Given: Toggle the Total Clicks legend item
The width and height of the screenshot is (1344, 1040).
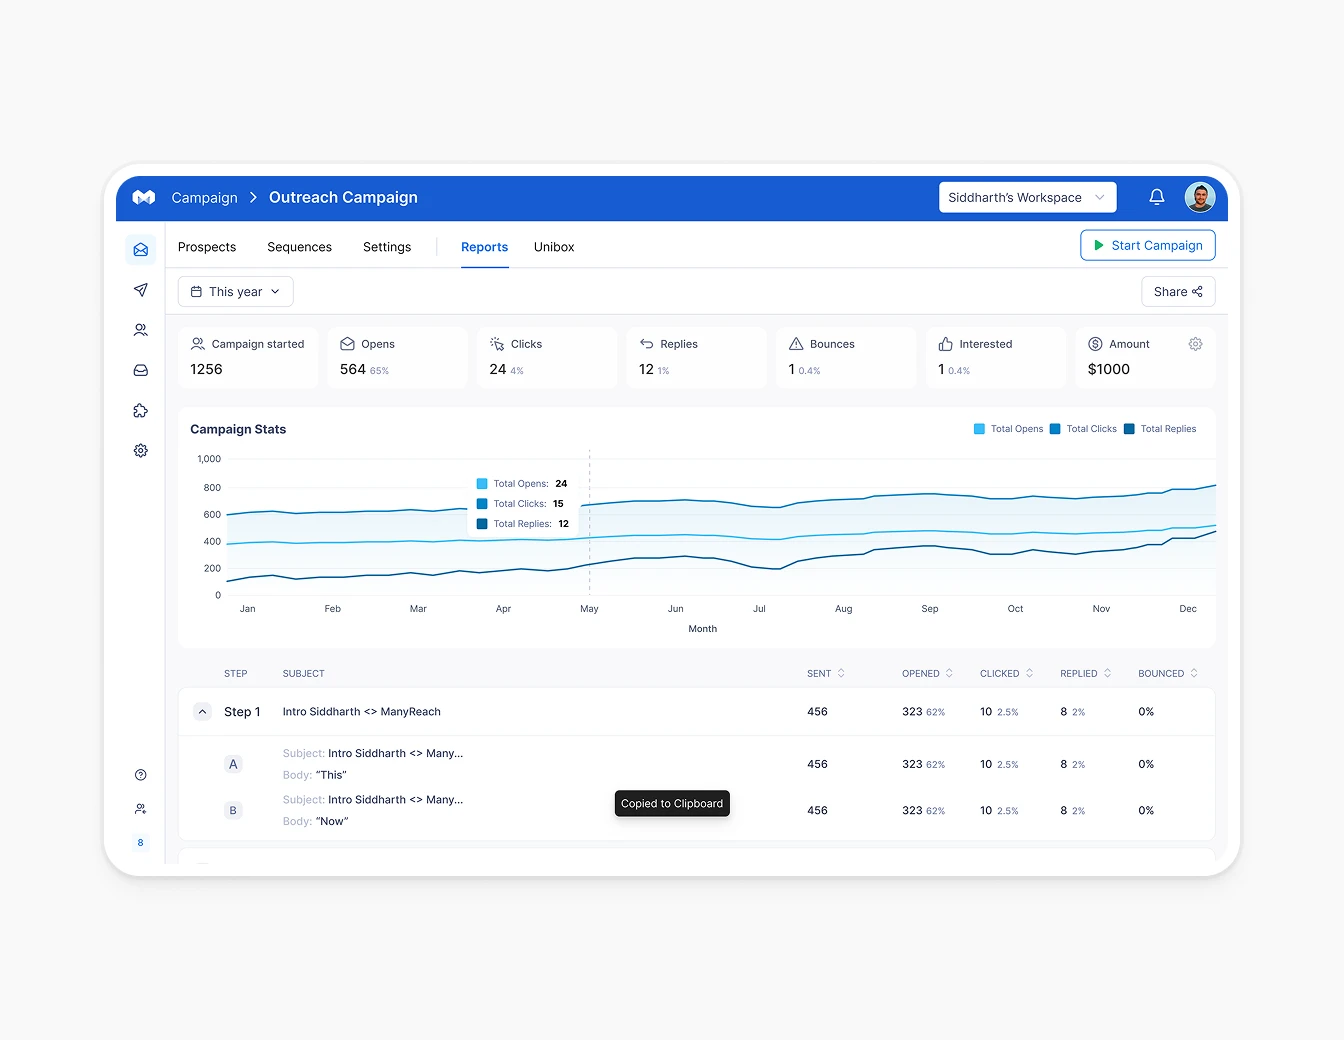Looking at the screenshot, I should (x=1083, y=428).
